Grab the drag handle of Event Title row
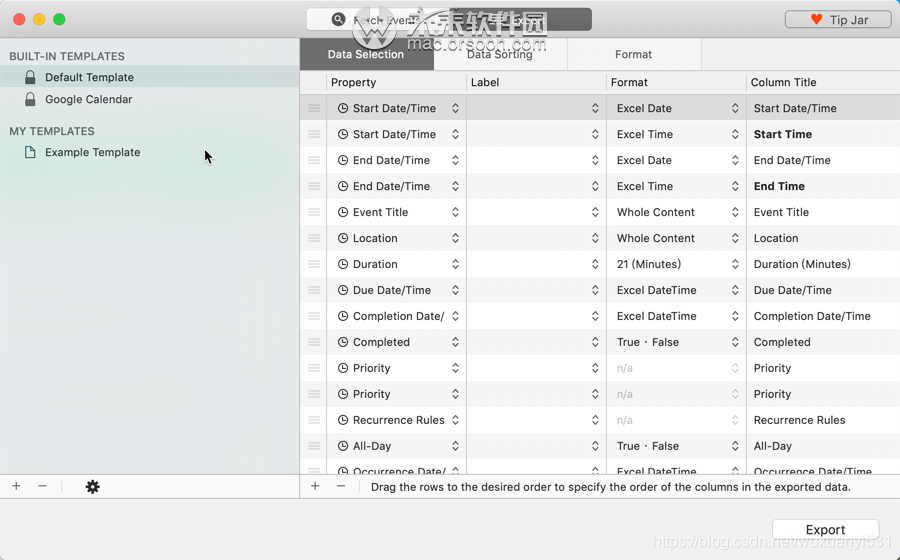The width and height of the screenshot is (900, 560). pyautogui.click(x=314, y=212)
